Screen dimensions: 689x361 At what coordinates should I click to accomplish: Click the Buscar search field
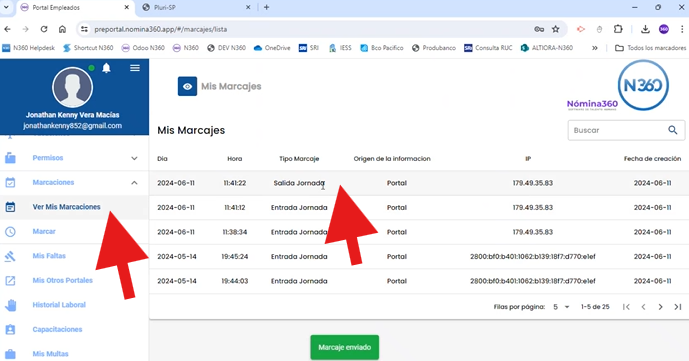(626, 130)
